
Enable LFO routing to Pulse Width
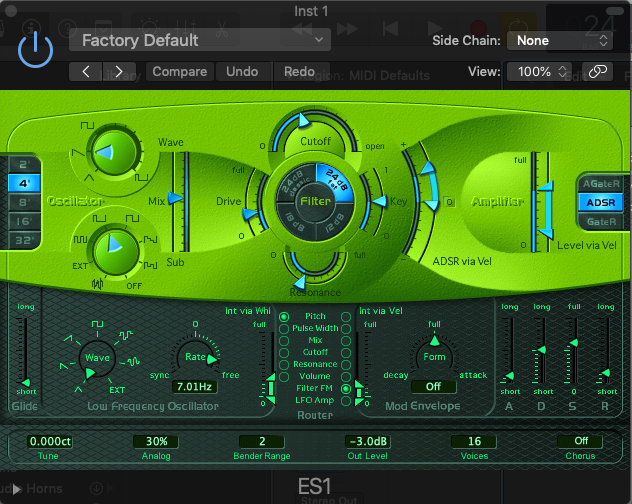(284, 329)
